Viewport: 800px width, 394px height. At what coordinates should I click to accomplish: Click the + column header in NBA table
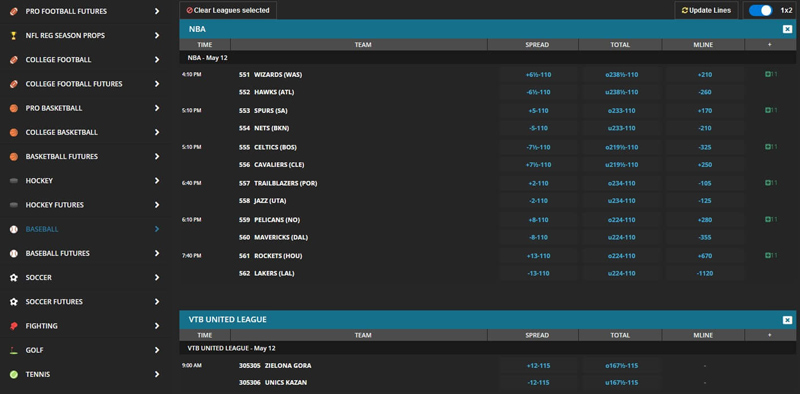769,45
